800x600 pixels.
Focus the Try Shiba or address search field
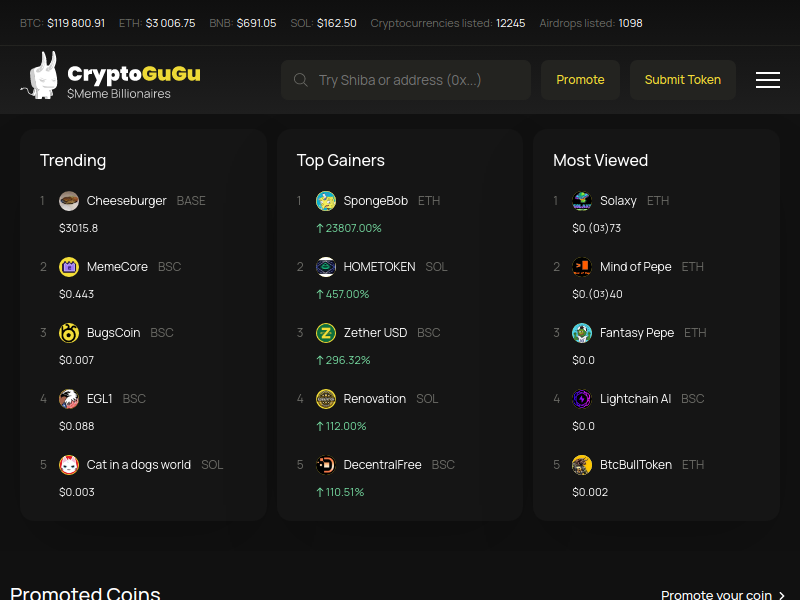pyautogui.click(x=406, y=80)
